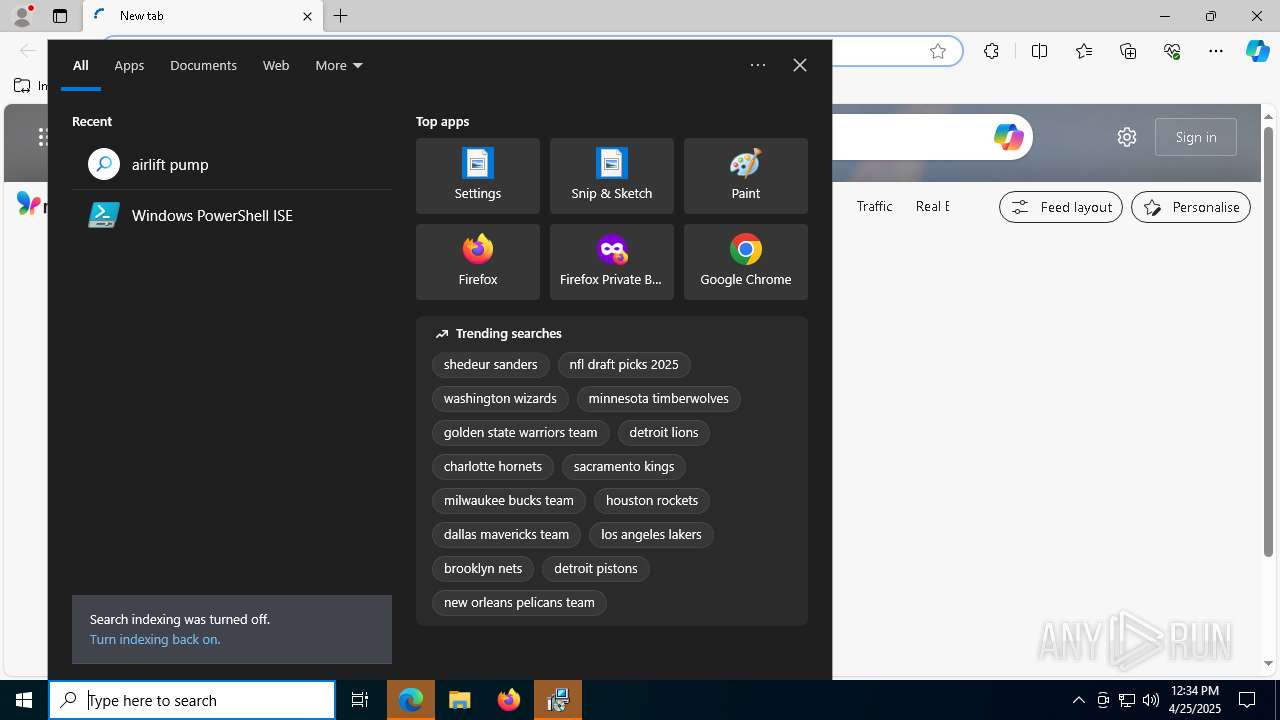Expand the More filter dropdown

339,65
